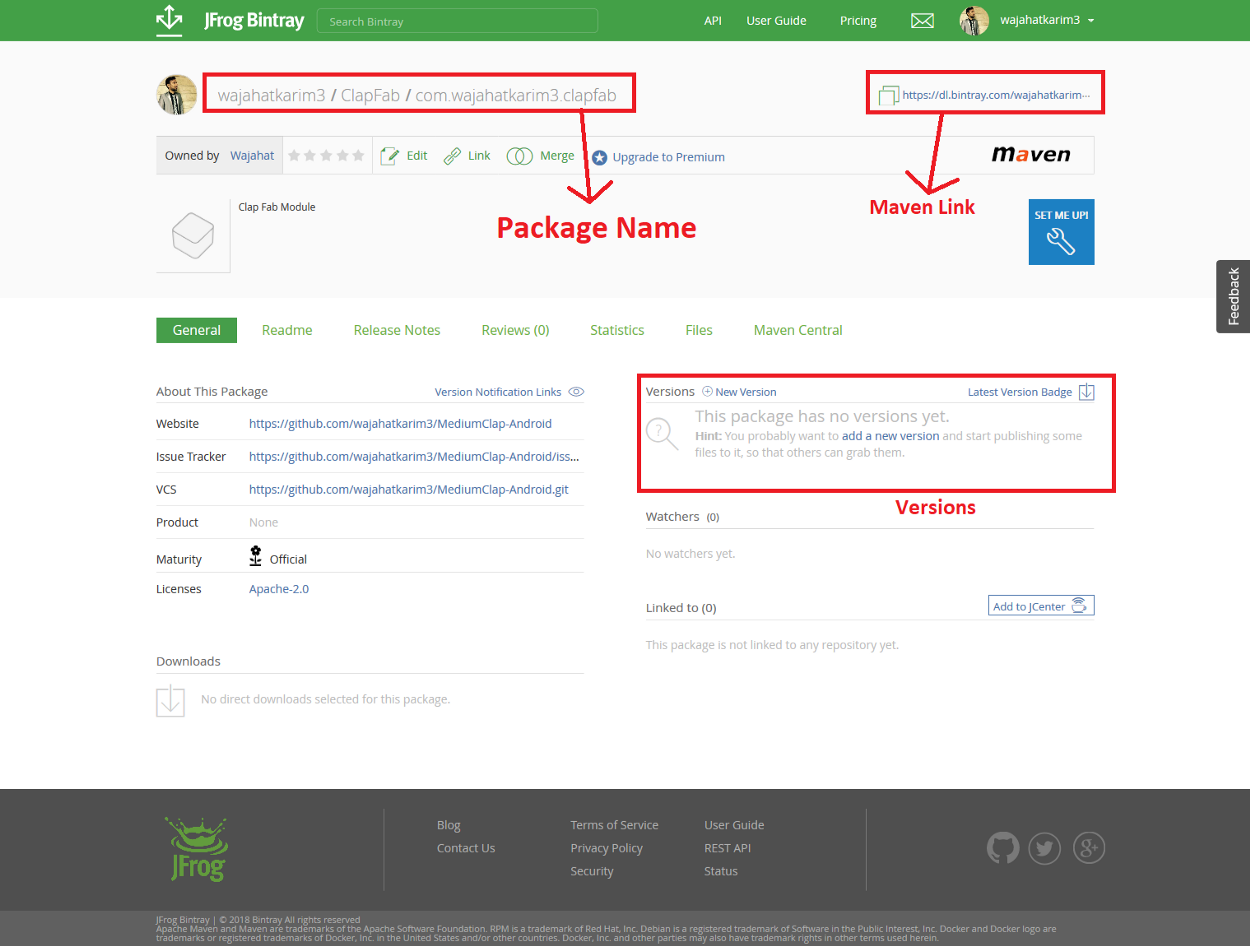Open the wajahatkarim3 breadcrumb link
Screen dimensions: 1250x946
coord(272,97)
